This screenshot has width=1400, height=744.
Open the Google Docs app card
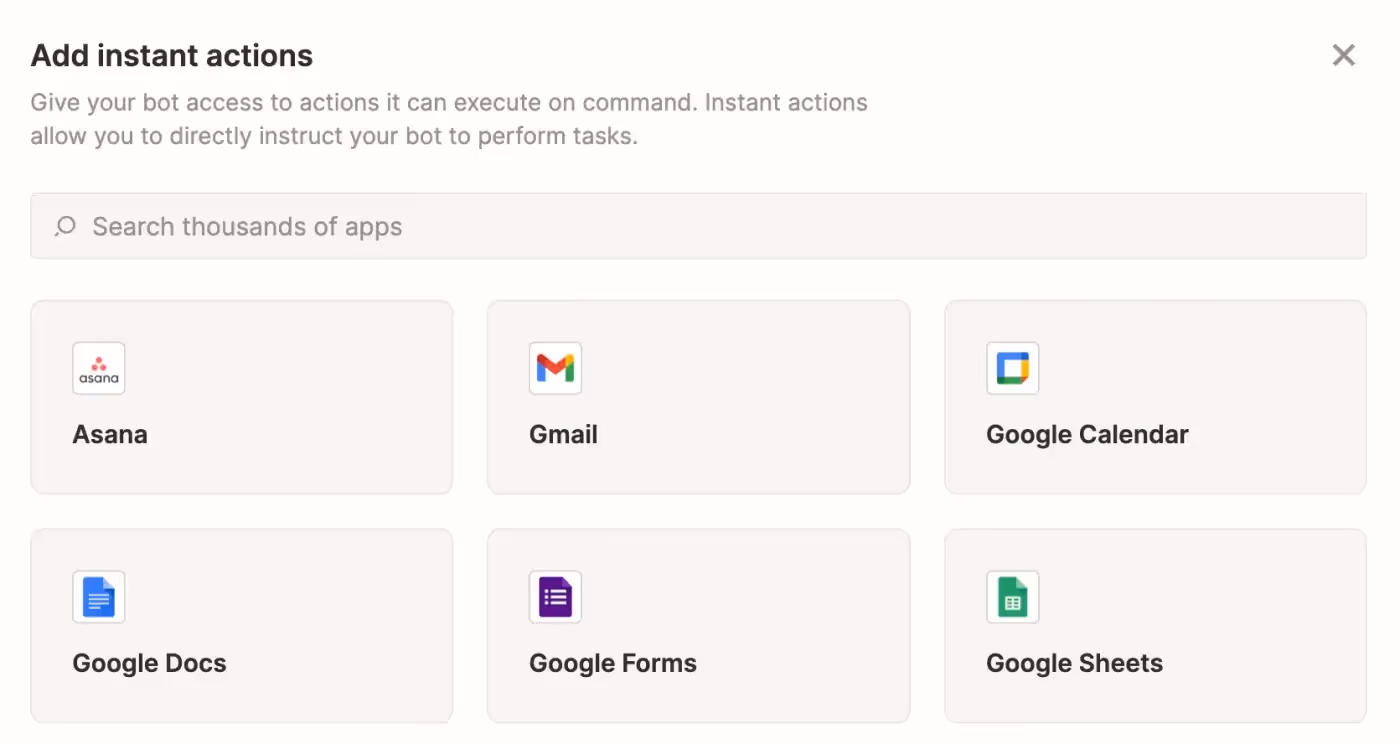coord(242,626)
